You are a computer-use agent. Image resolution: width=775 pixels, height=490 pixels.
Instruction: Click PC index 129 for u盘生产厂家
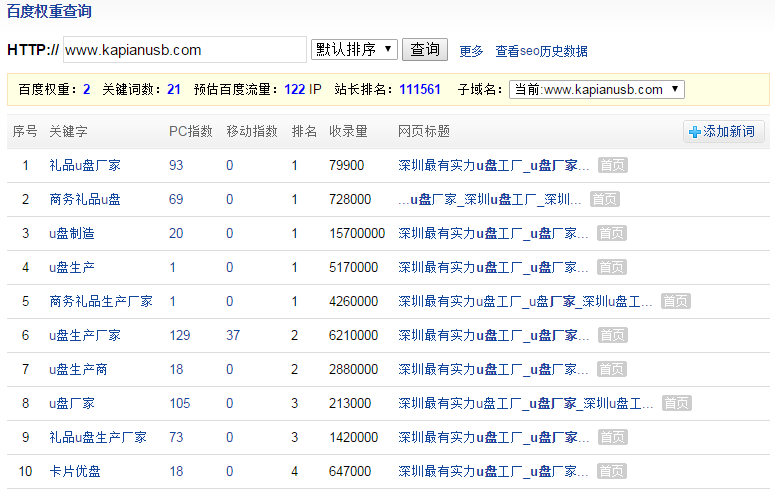[x=180, y=336]
